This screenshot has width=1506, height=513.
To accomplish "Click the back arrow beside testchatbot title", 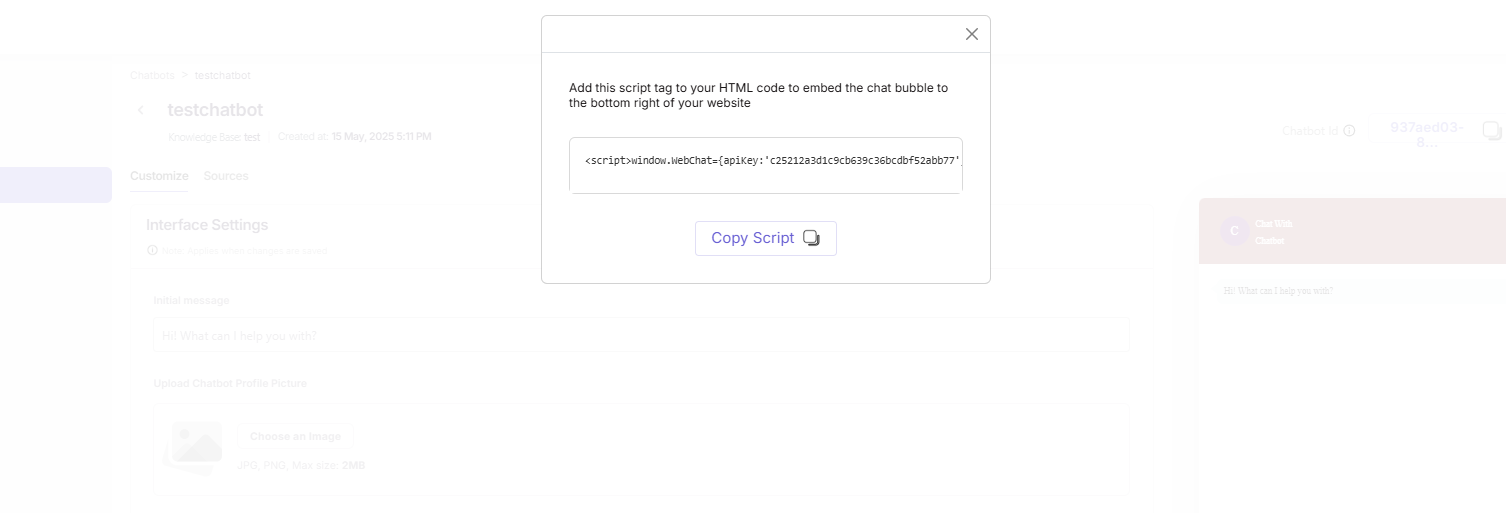I will 141,110.
